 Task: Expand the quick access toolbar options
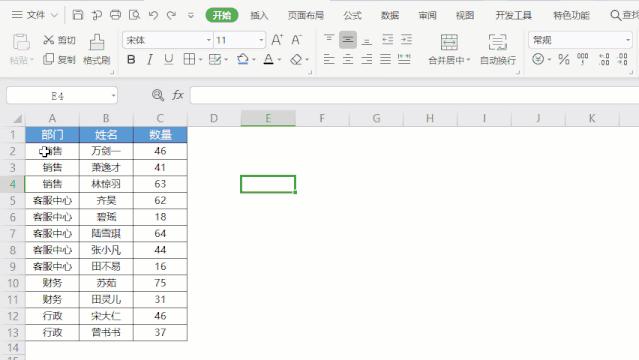tap(190, 15)
